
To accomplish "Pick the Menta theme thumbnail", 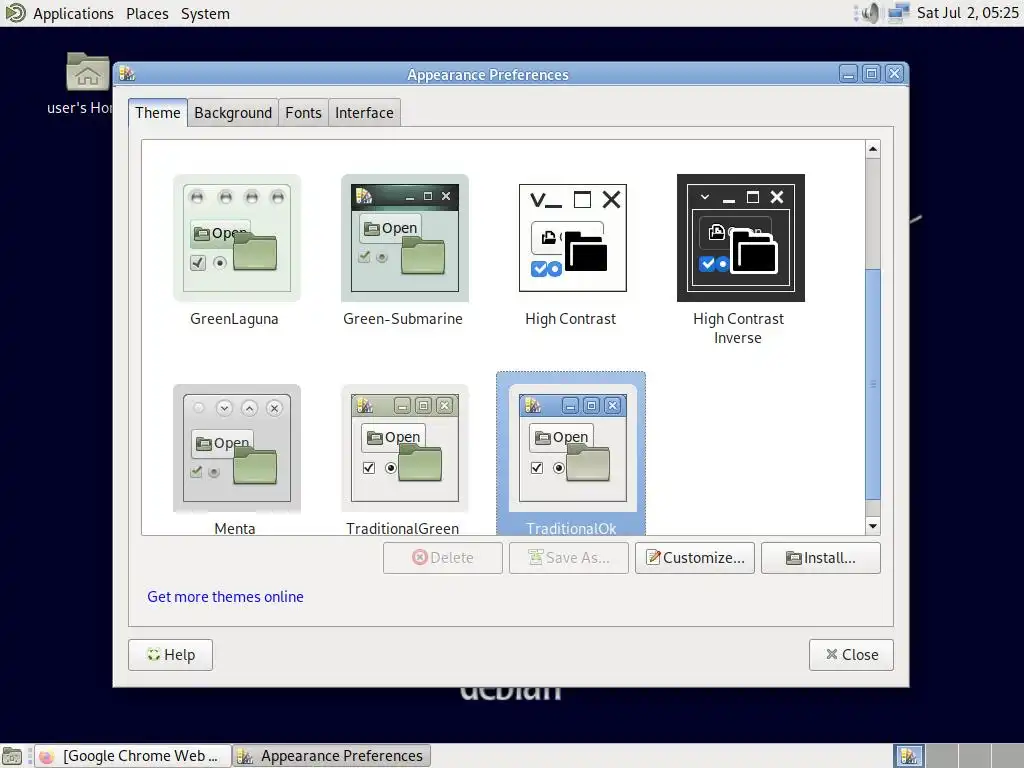I will [236, 448].
